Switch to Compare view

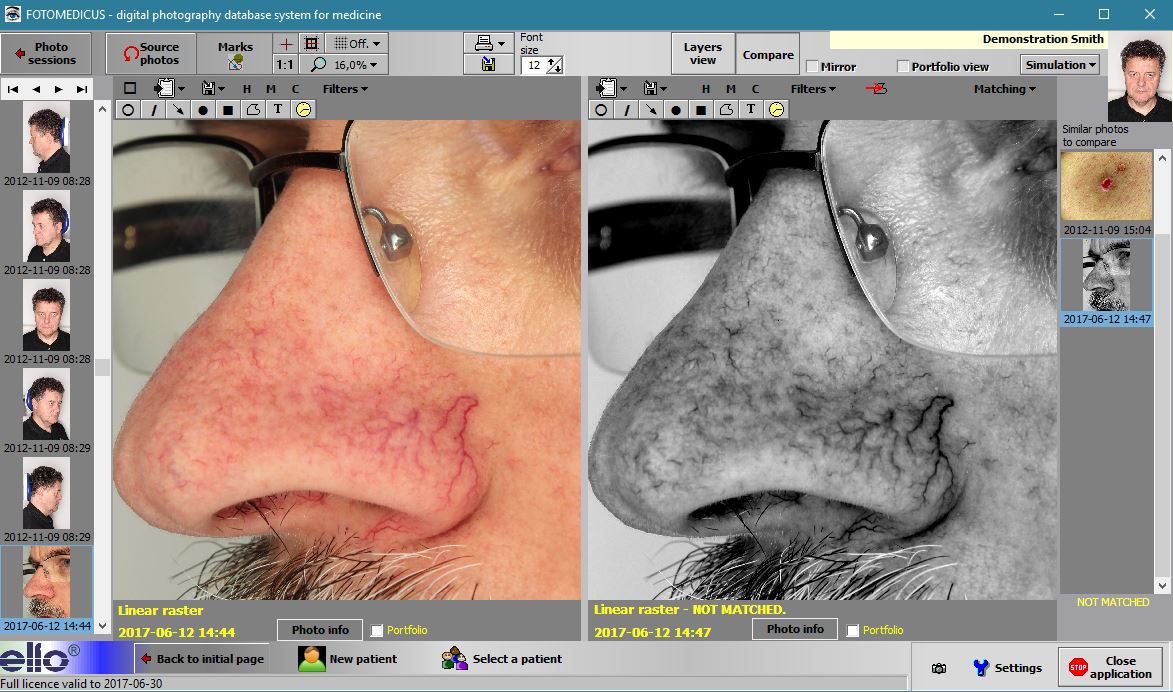point(768,54)
